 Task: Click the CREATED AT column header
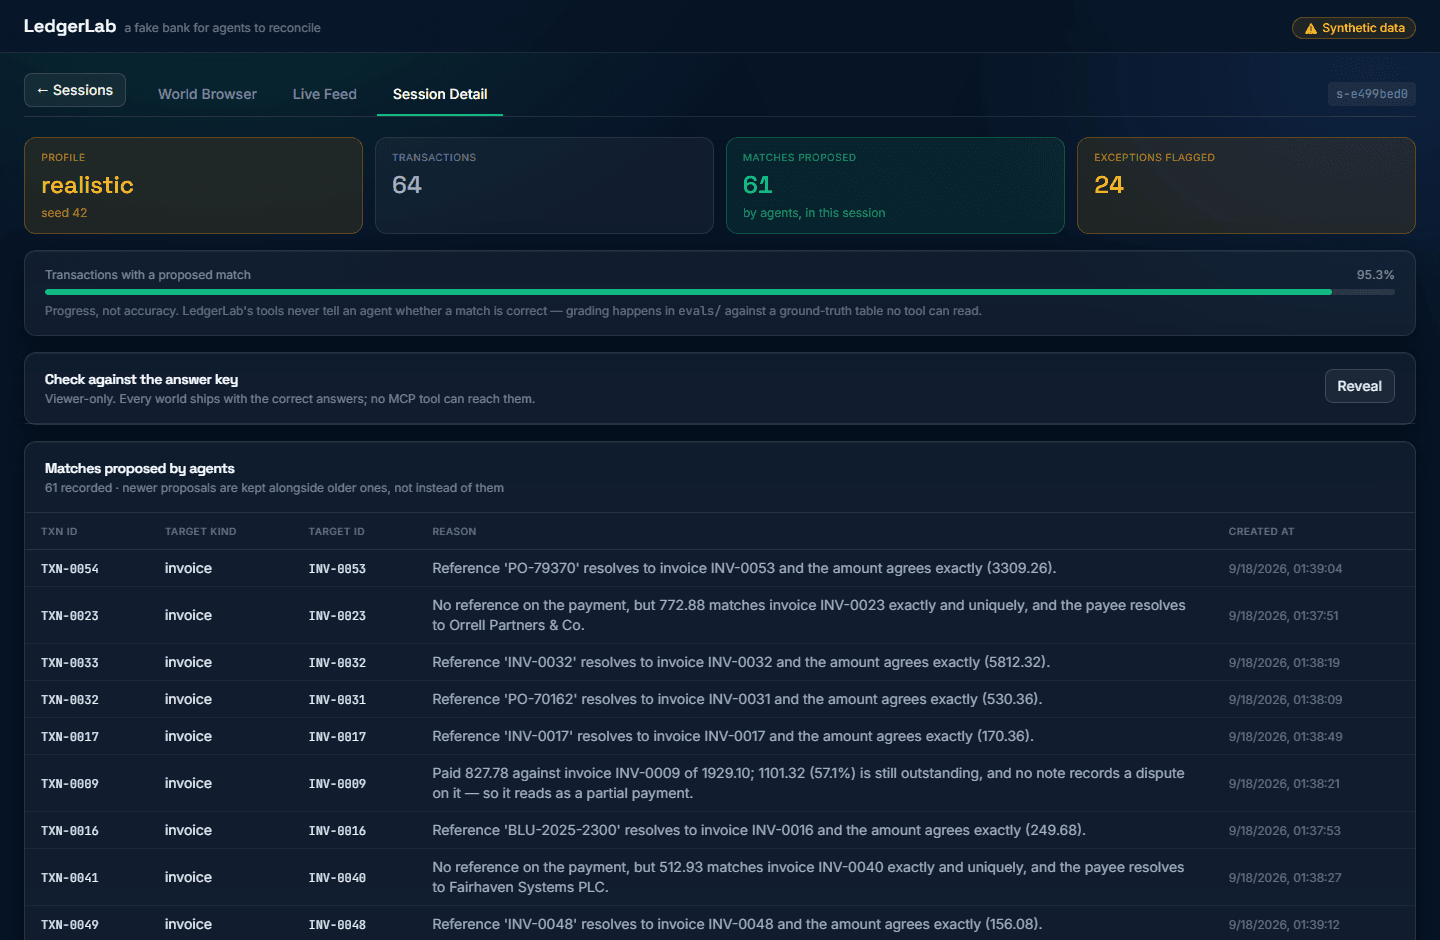(x=1261, y=532)
